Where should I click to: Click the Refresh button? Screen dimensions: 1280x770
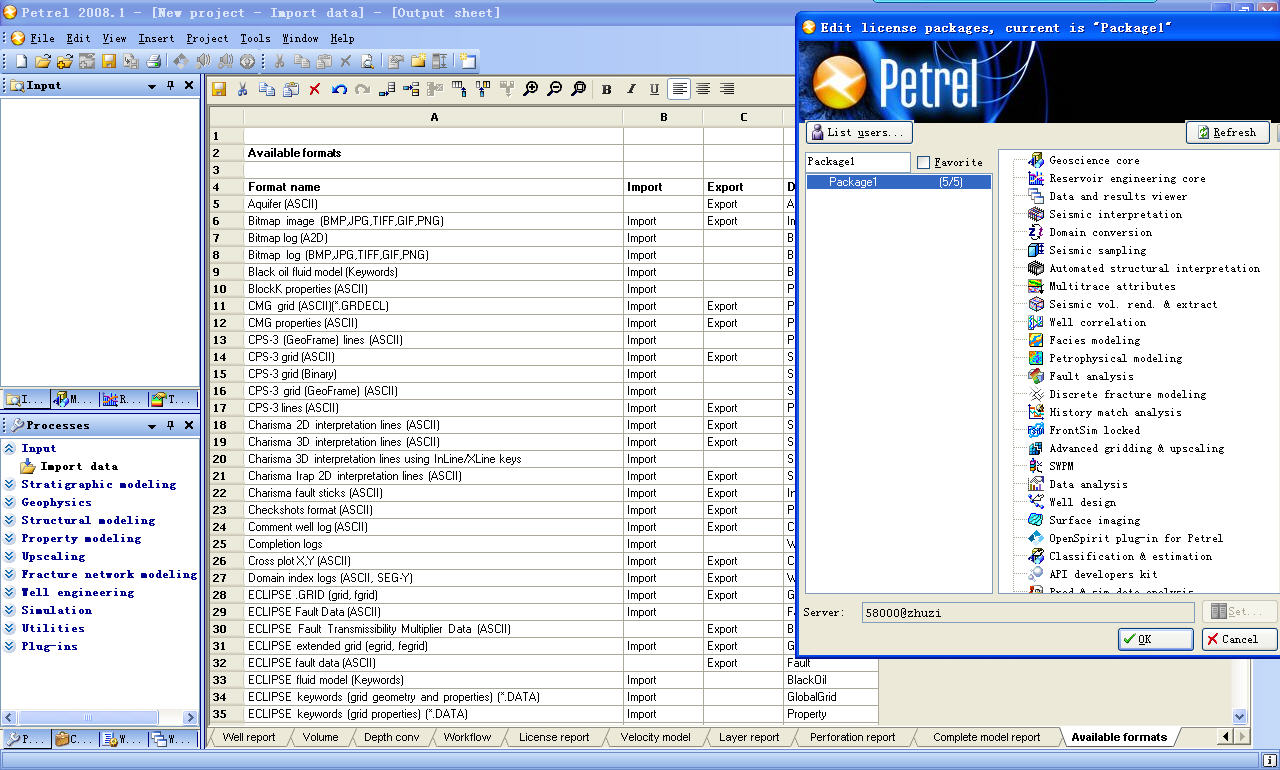coord(1228,132)
